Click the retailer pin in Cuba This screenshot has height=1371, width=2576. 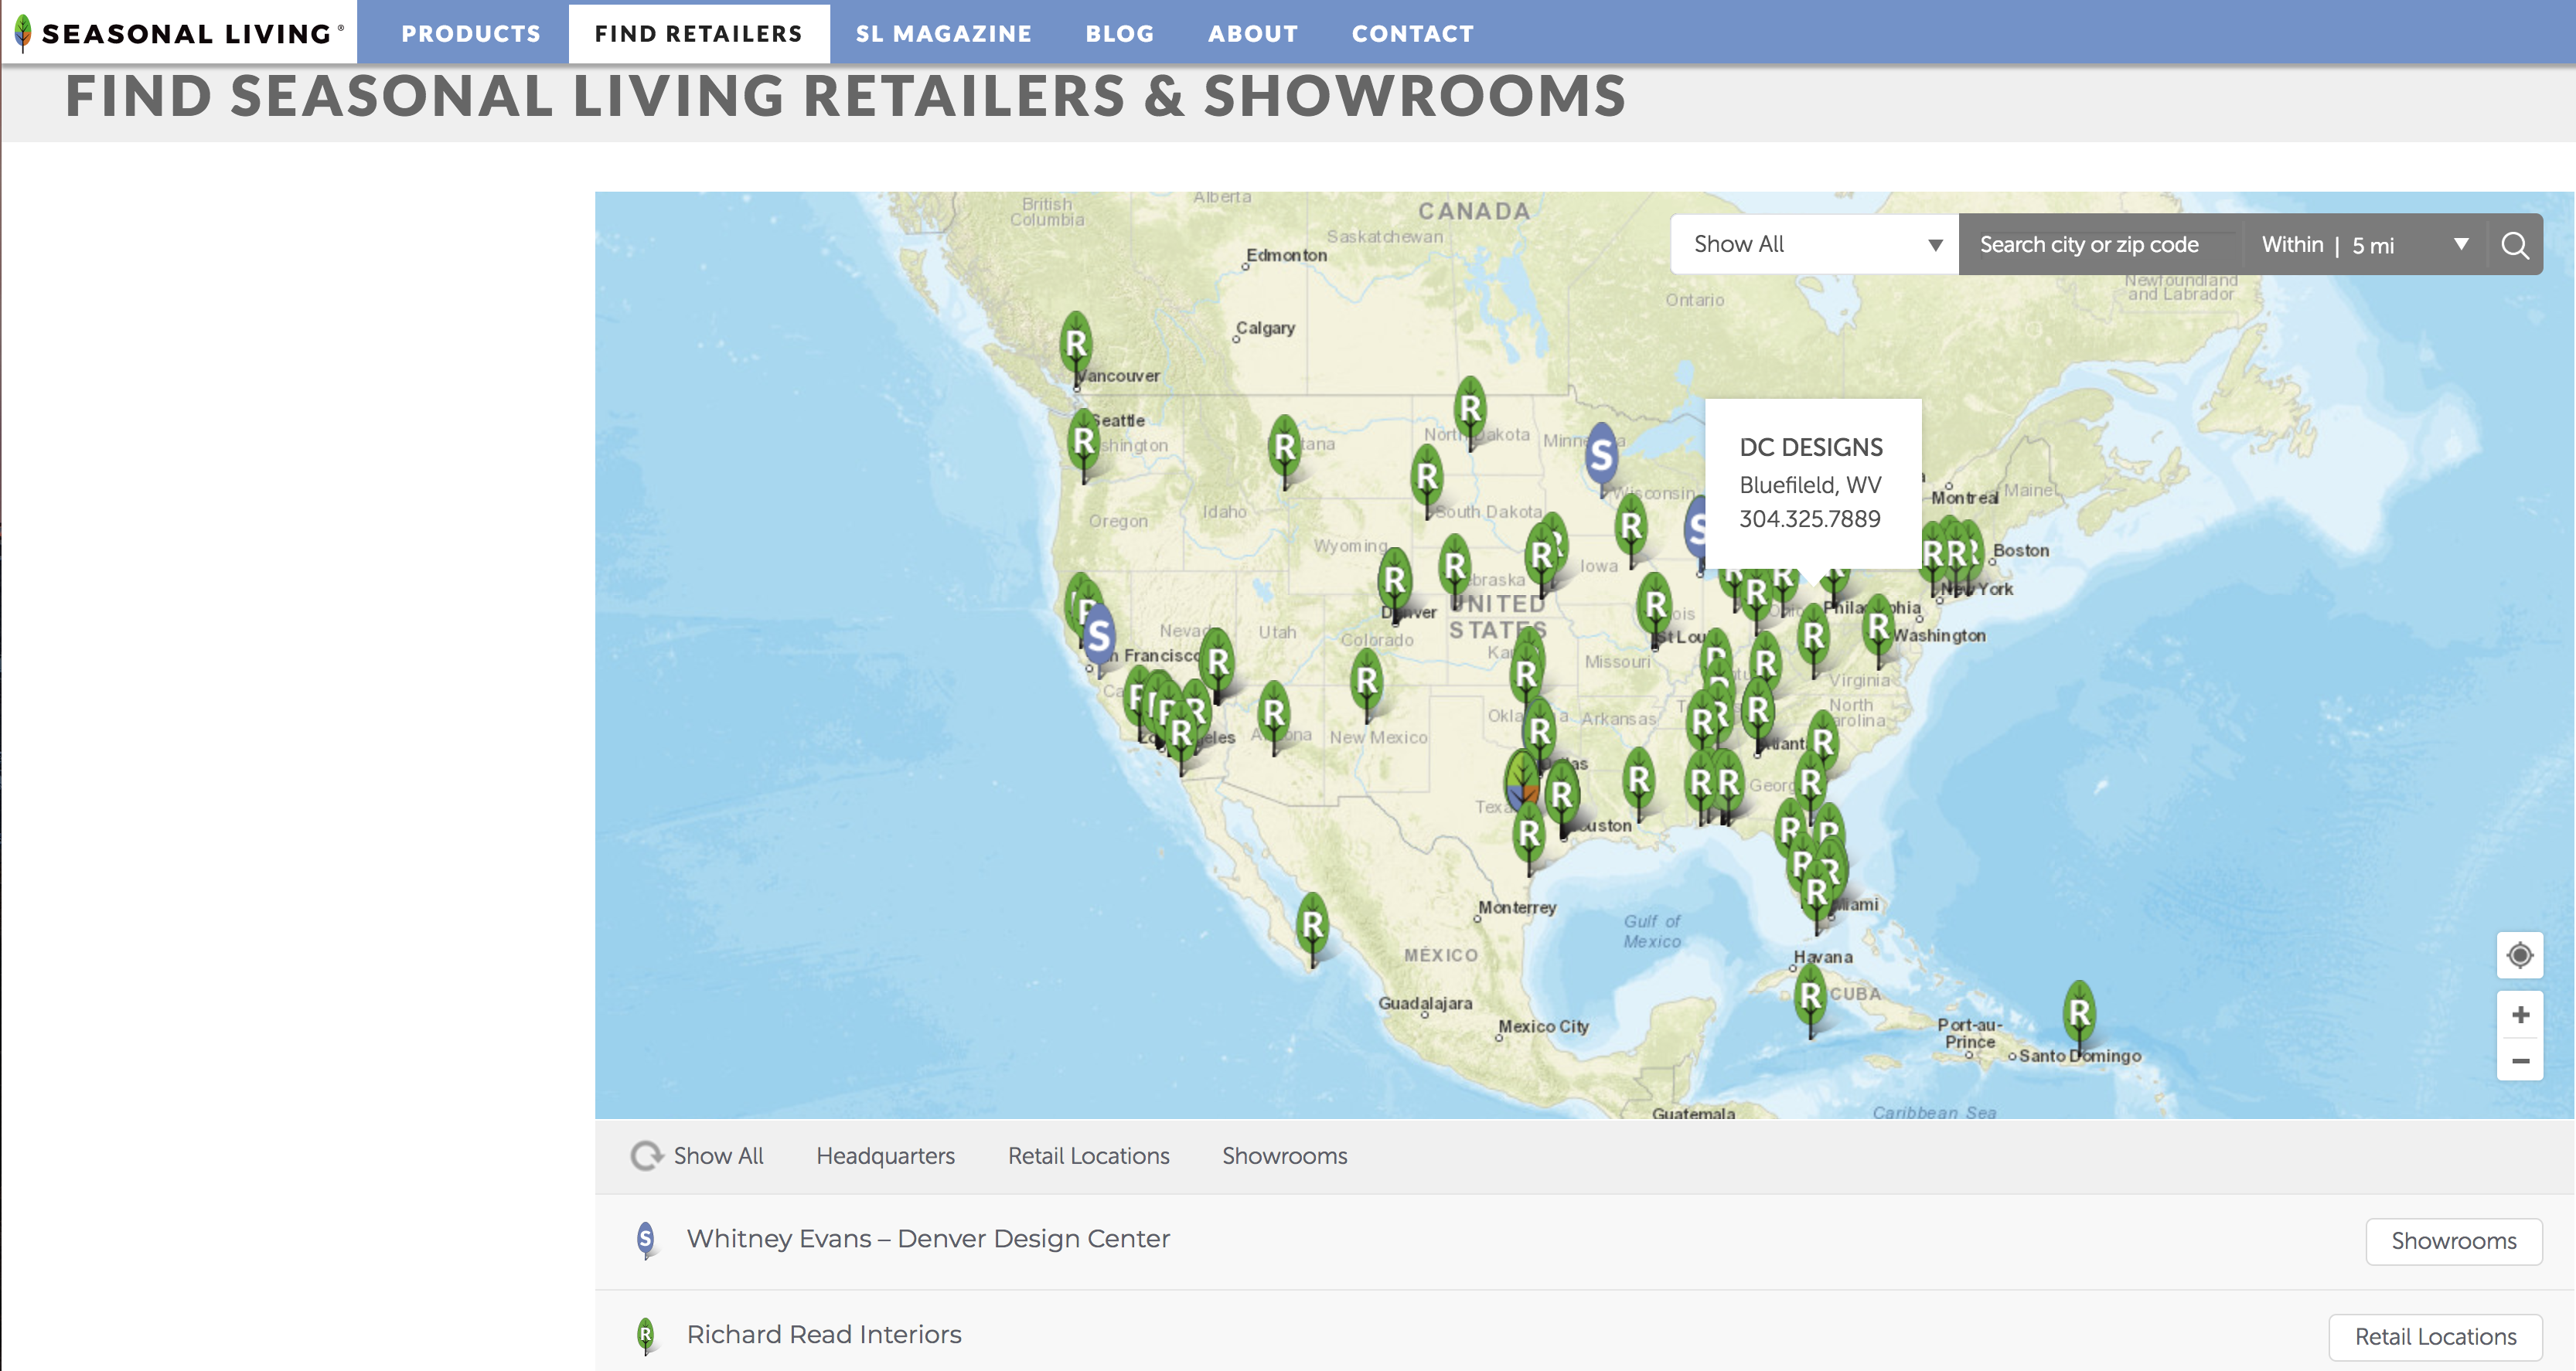pyautogui.click(x=1810, y=997)
